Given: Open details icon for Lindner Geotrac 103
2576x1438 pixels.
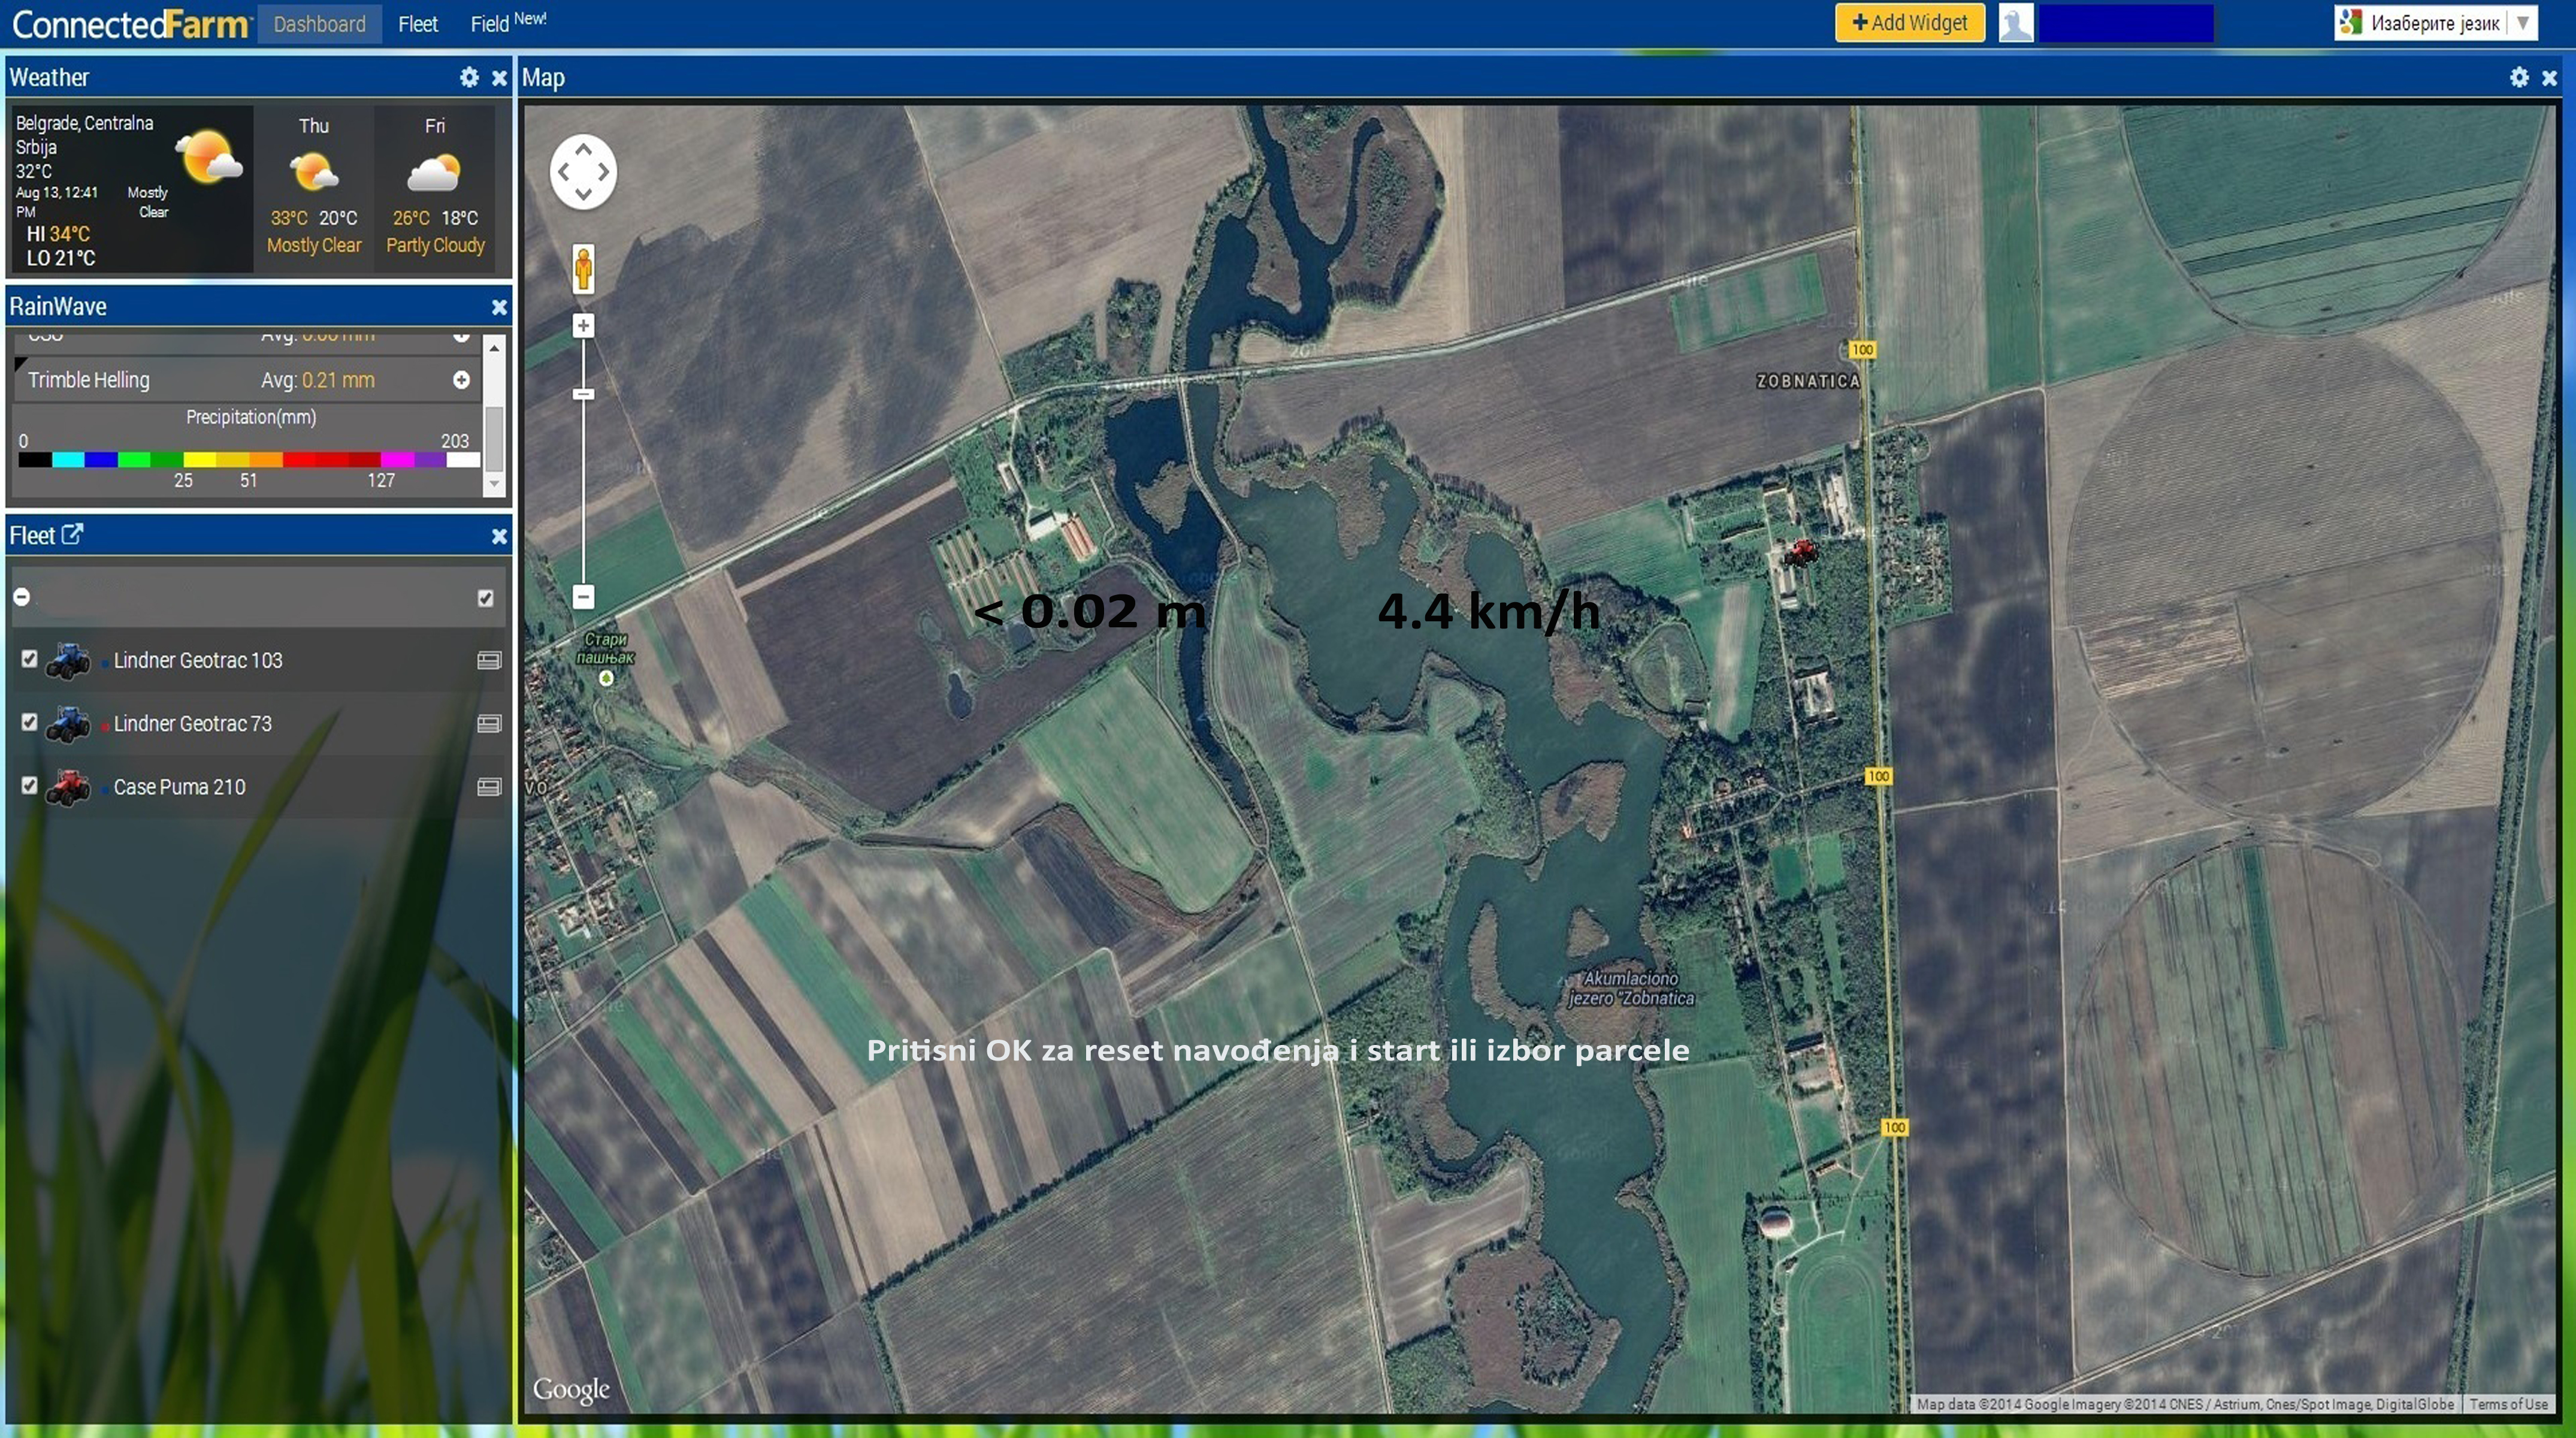Looking at the screenshot, I should (x=489, y=660).
